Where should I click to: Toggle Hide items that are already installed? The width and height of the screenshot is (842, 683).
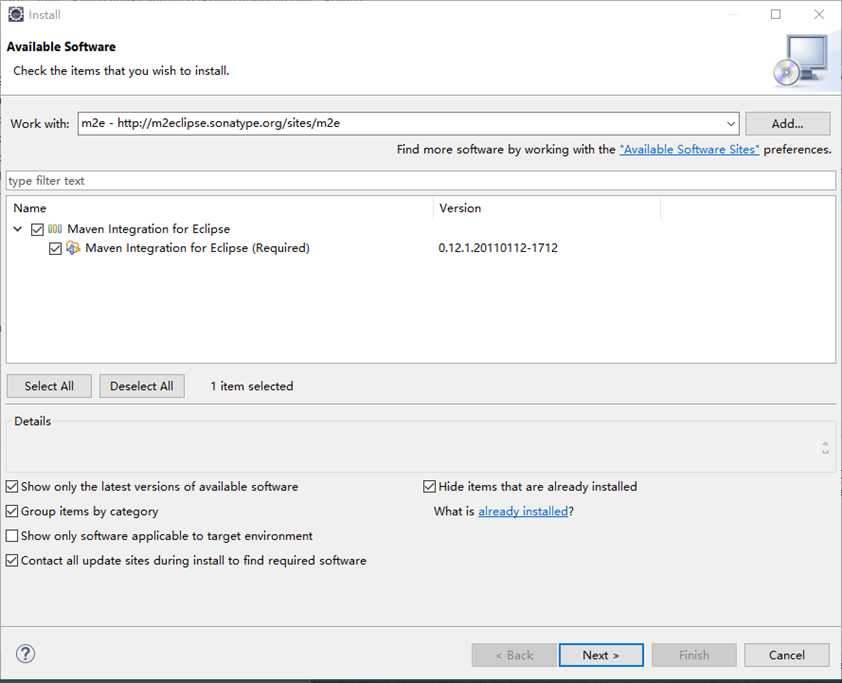(x=429, y=486)
